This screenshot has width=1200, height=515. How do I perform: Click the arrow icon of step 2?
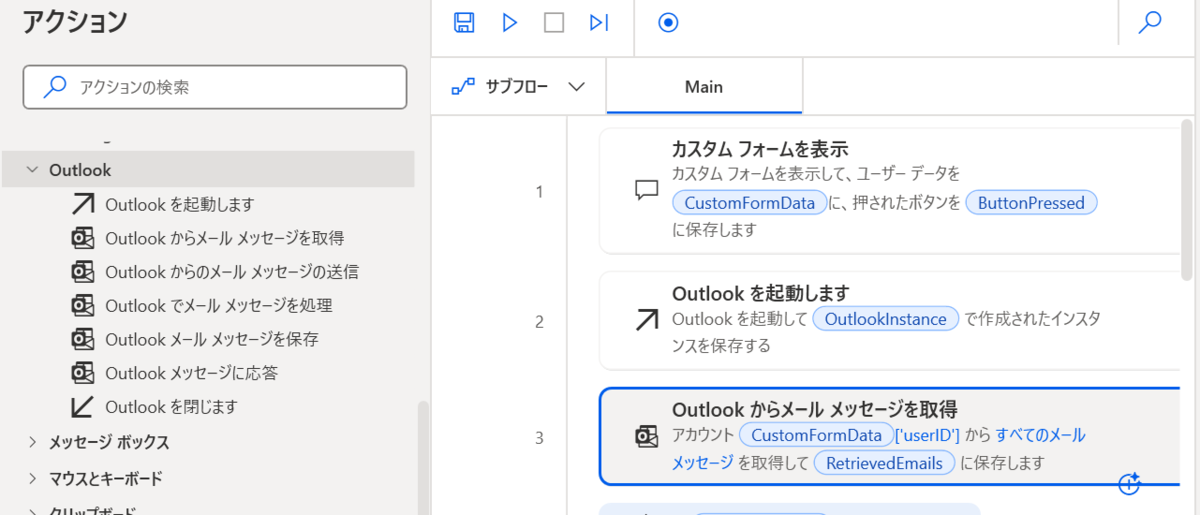[x=647, y=320]
